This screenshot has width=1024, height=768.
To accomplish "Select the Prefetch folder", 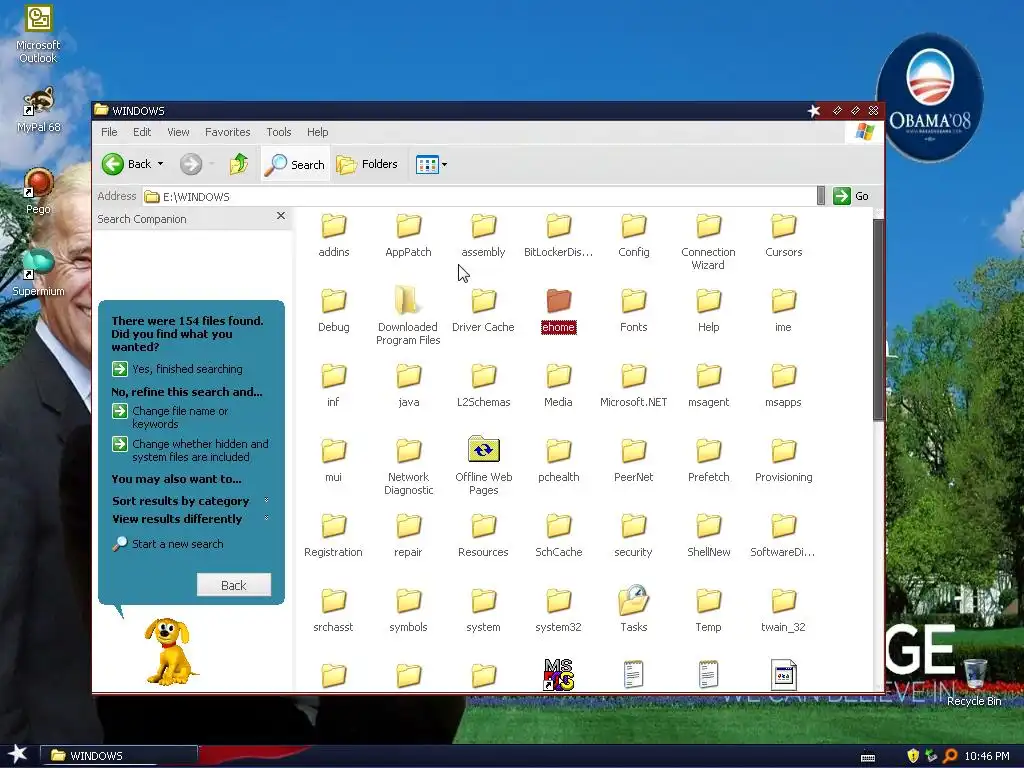I will (x=709, y=460).
